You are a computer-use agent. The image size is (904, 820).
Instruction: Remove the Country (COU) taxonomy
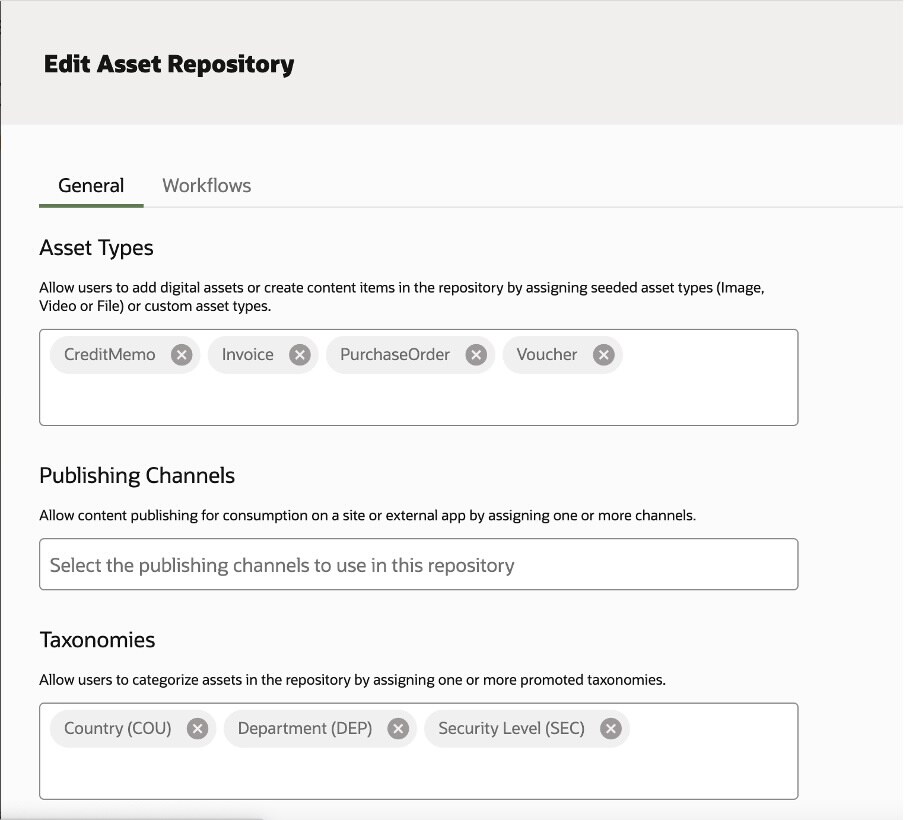point(197,729)
